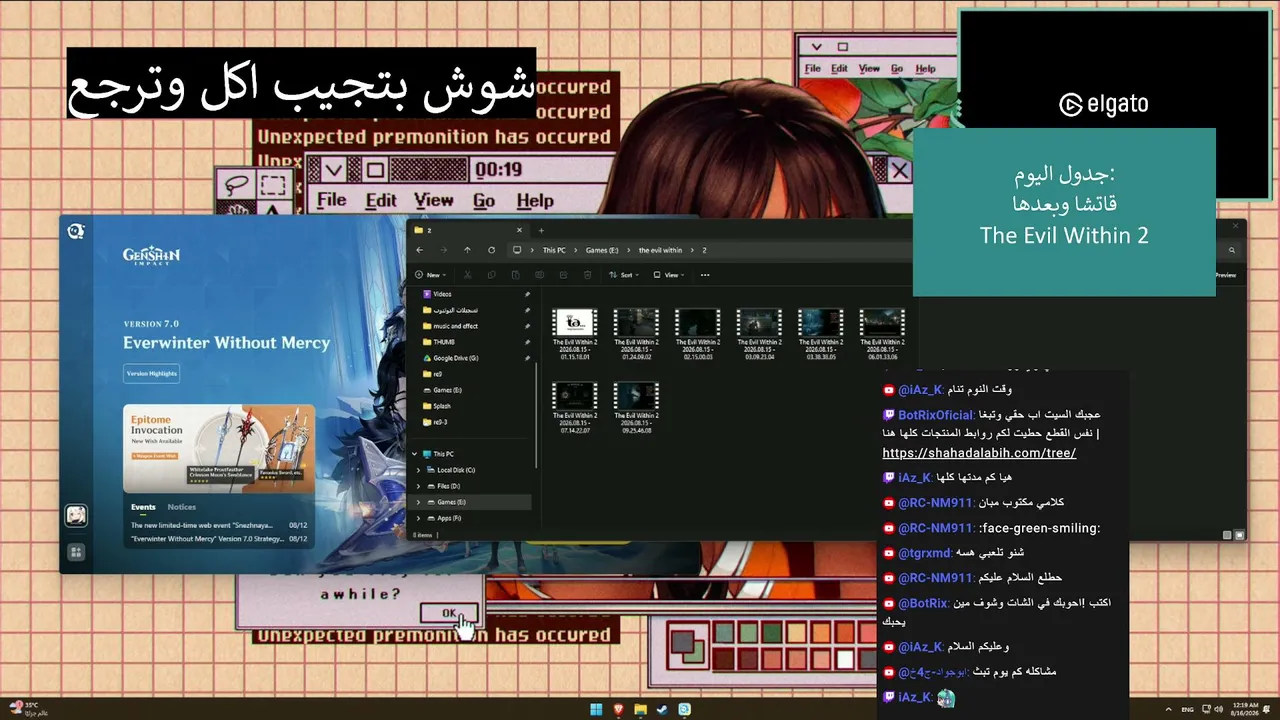Unpin Google Drive (G:) from quick access
The height and width of the screenshot is (720, 1280).
pyautogui.click(x=527, y=358)
